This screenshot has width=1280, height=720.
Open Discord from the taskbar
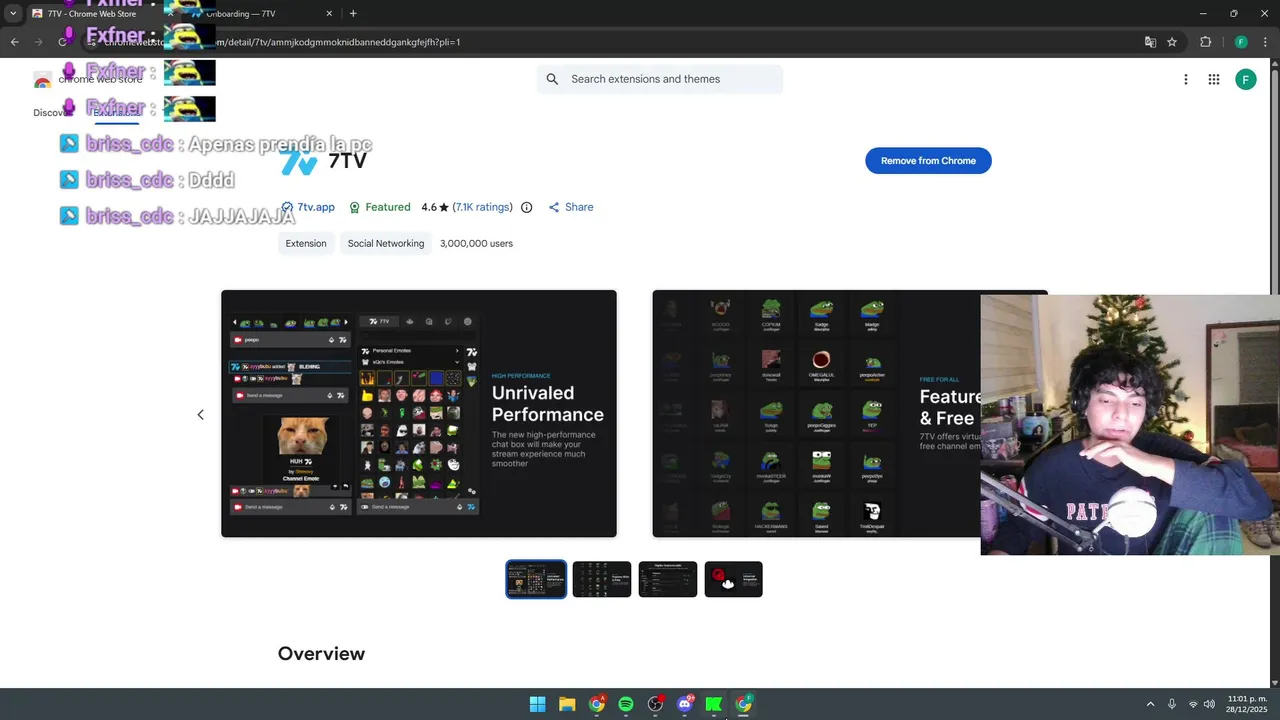pyautogui.click(x=685, y=704)
